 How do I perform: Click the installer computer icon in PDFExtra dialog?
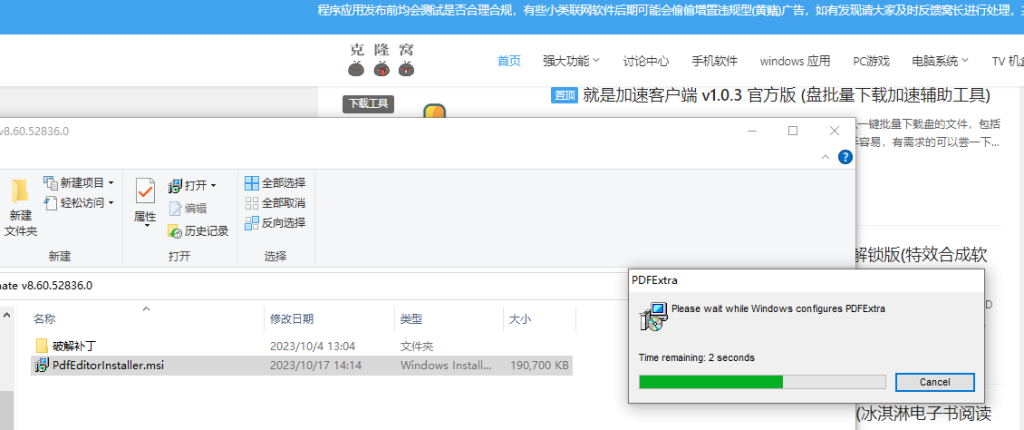pyautogui.click(x=654, y=316)
